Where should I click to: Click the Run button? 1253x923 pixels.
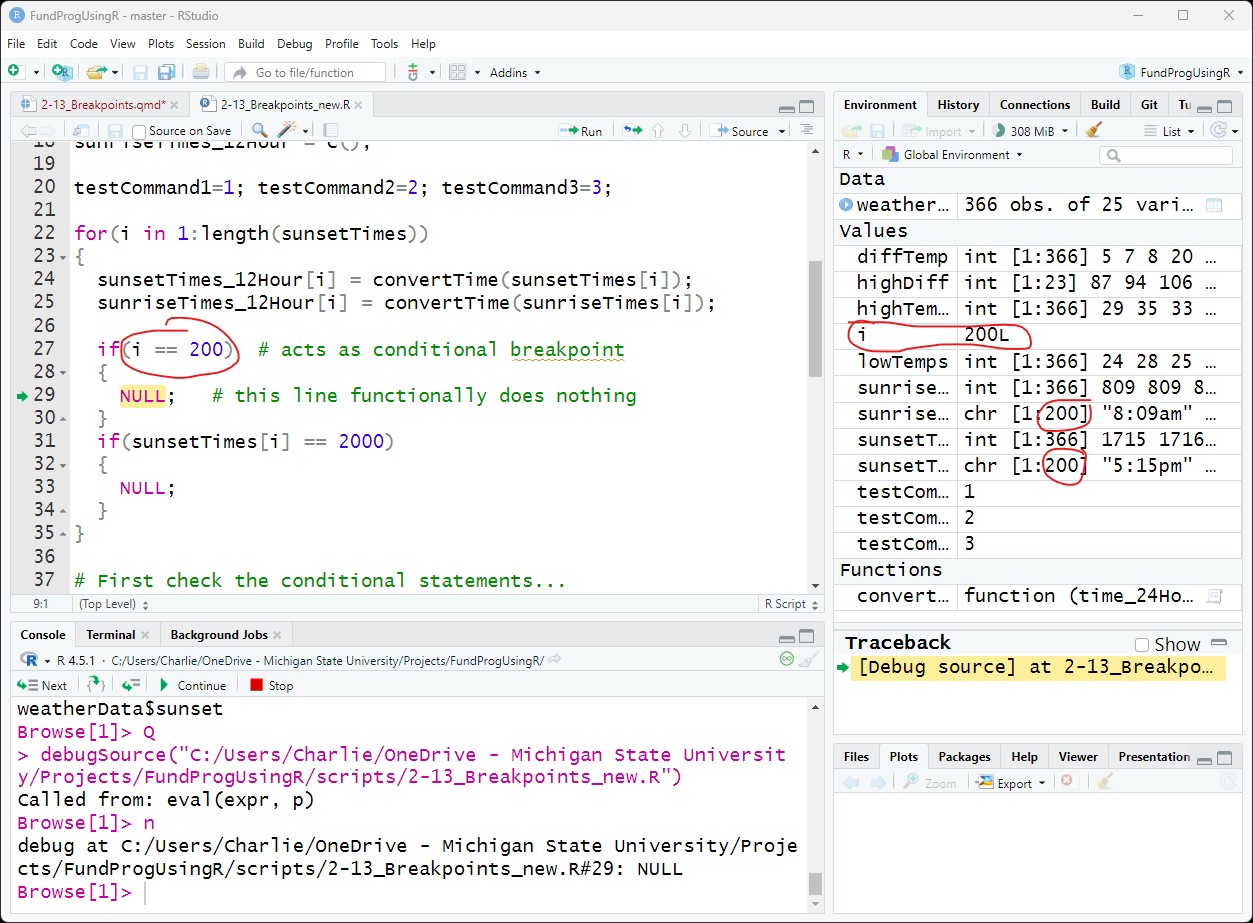(x=581, y=131)
